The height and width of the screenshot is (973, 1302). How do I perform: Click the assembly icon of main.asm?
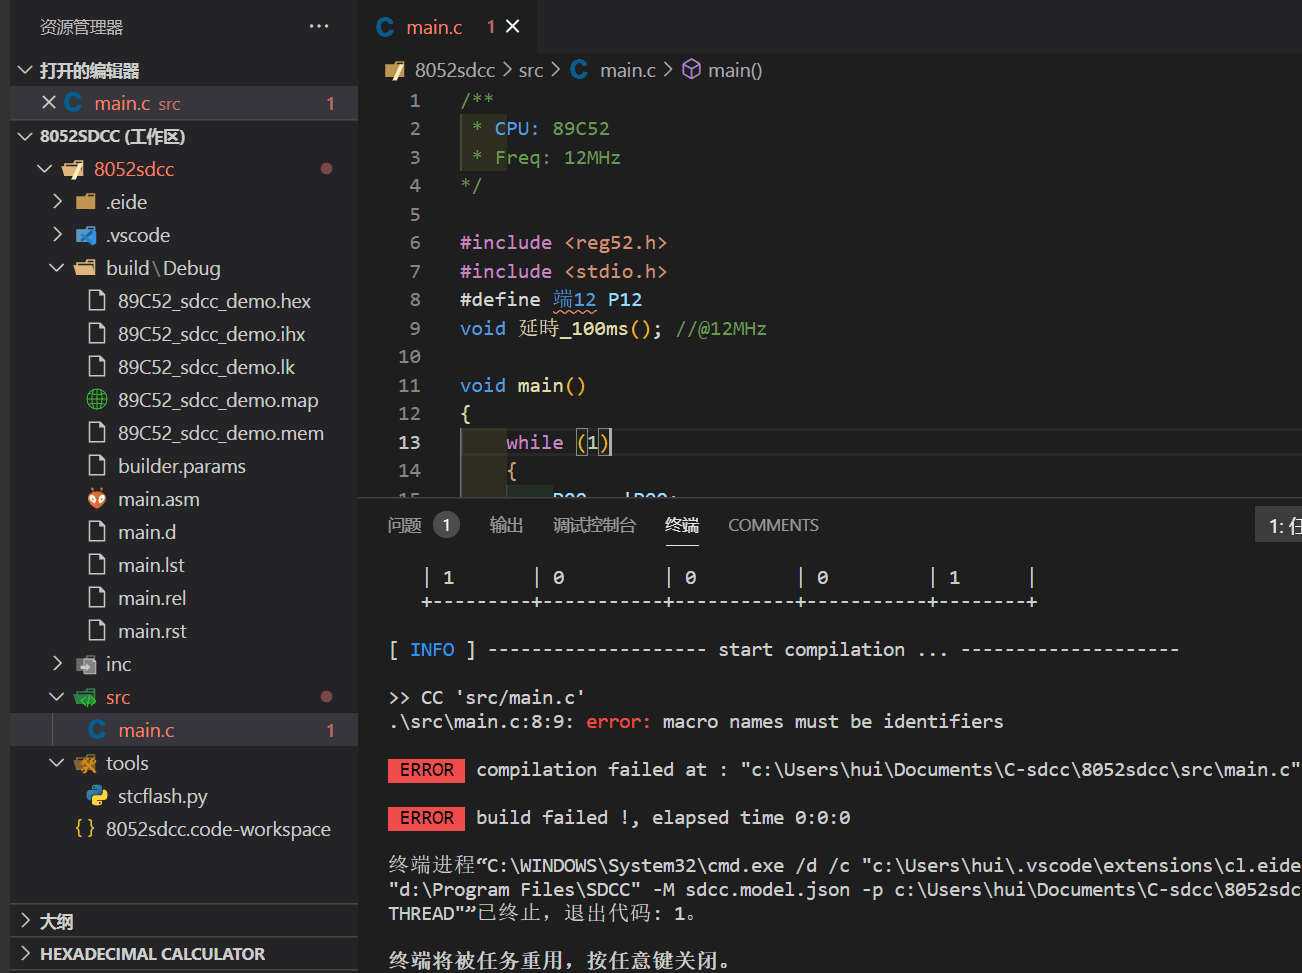coord(97,499)
